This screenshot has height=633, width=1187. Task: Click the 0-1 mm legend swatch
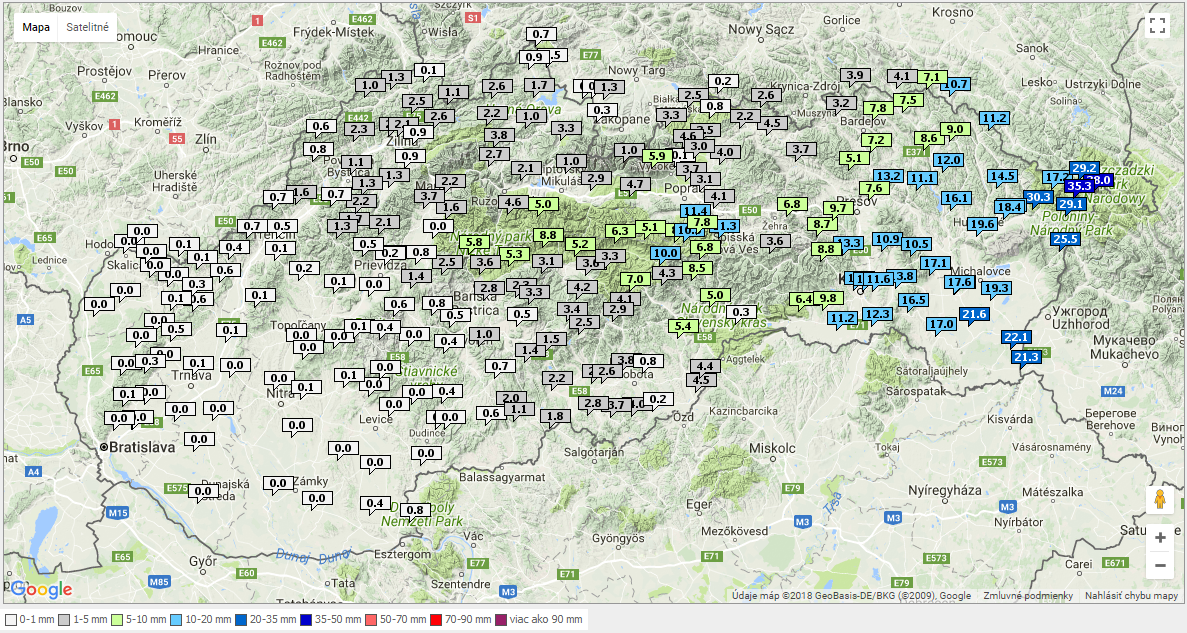click(11, 620)
